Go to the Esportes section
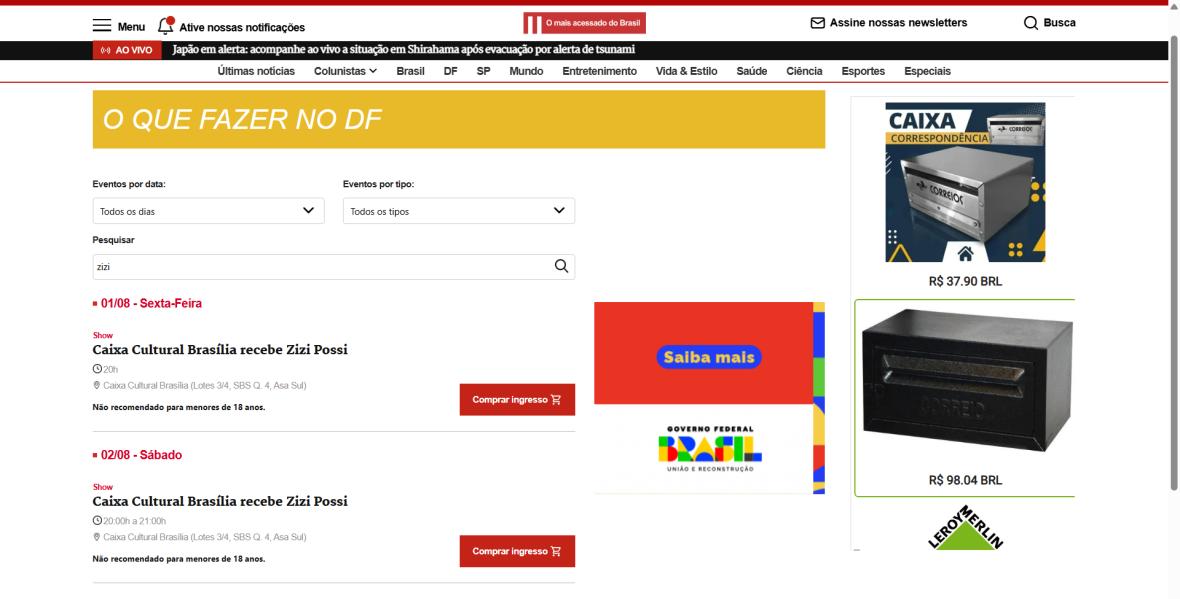Screen dimensions: 1180x599 (863, 71)
